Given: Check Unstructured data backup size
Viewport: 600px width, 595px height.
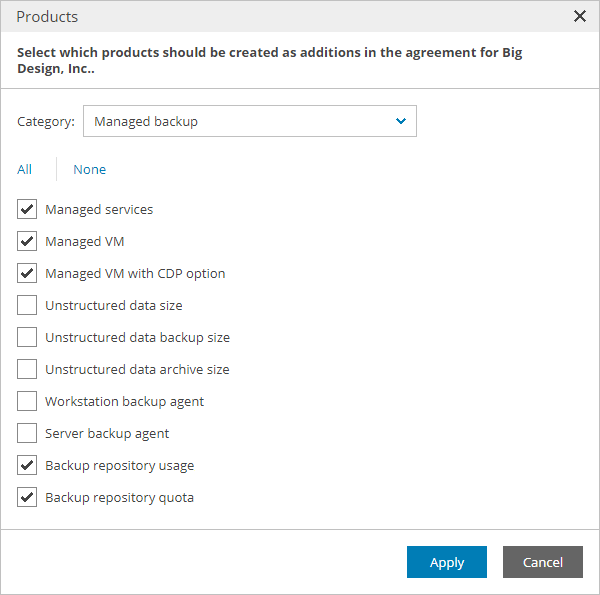Looking at the screenshot, I should (x=27, y=337).
